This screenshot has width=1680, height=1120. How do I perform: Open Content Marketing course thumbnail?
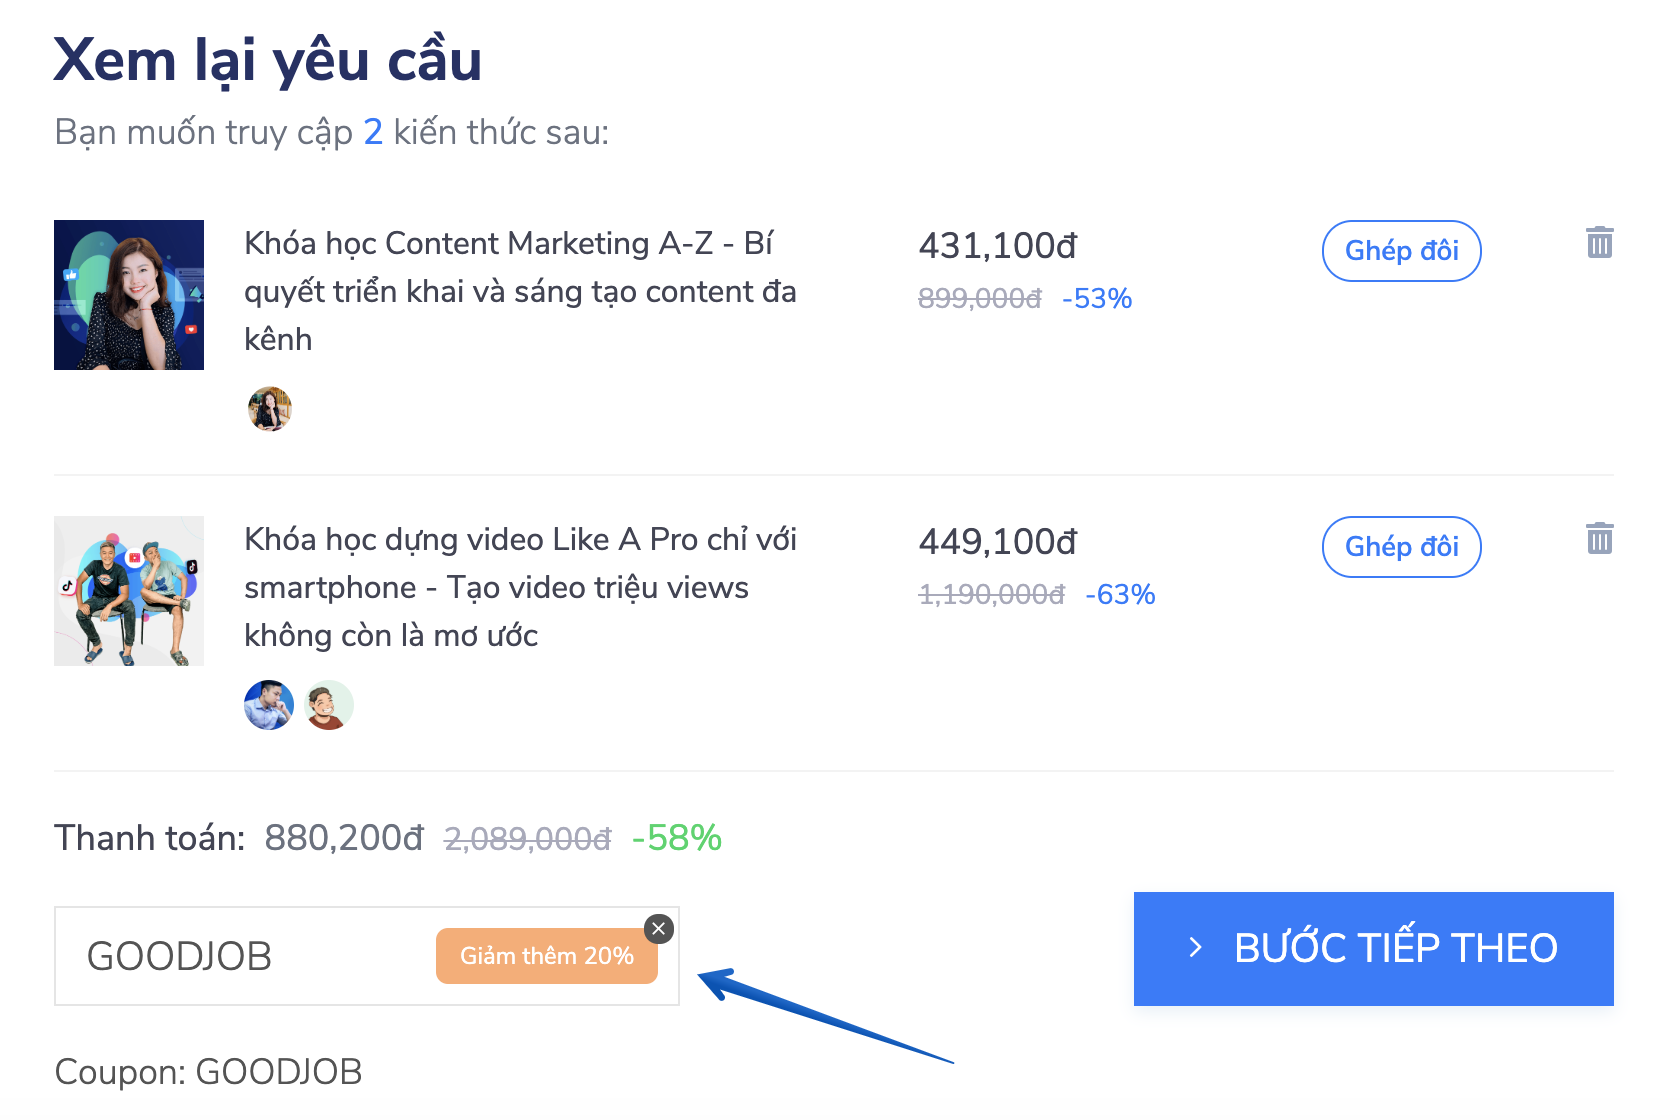tap(129, 295)
